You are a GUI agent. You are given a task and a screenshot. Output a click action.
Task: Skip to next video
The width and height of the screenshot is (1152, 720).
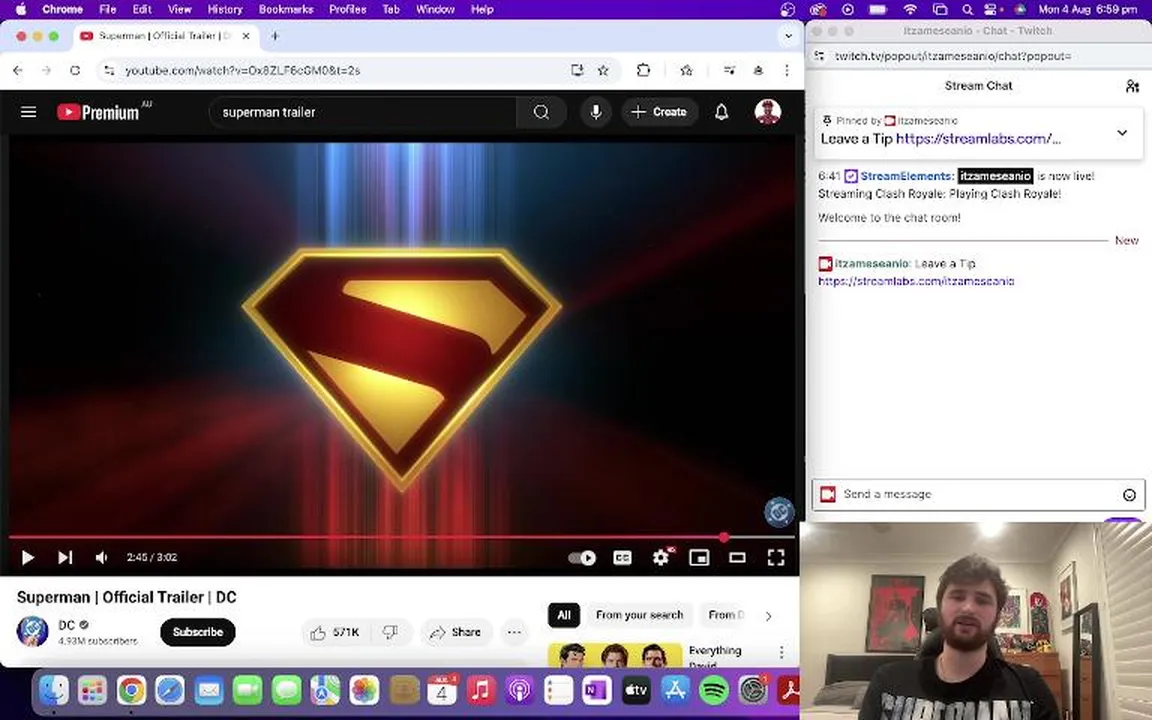65,558
